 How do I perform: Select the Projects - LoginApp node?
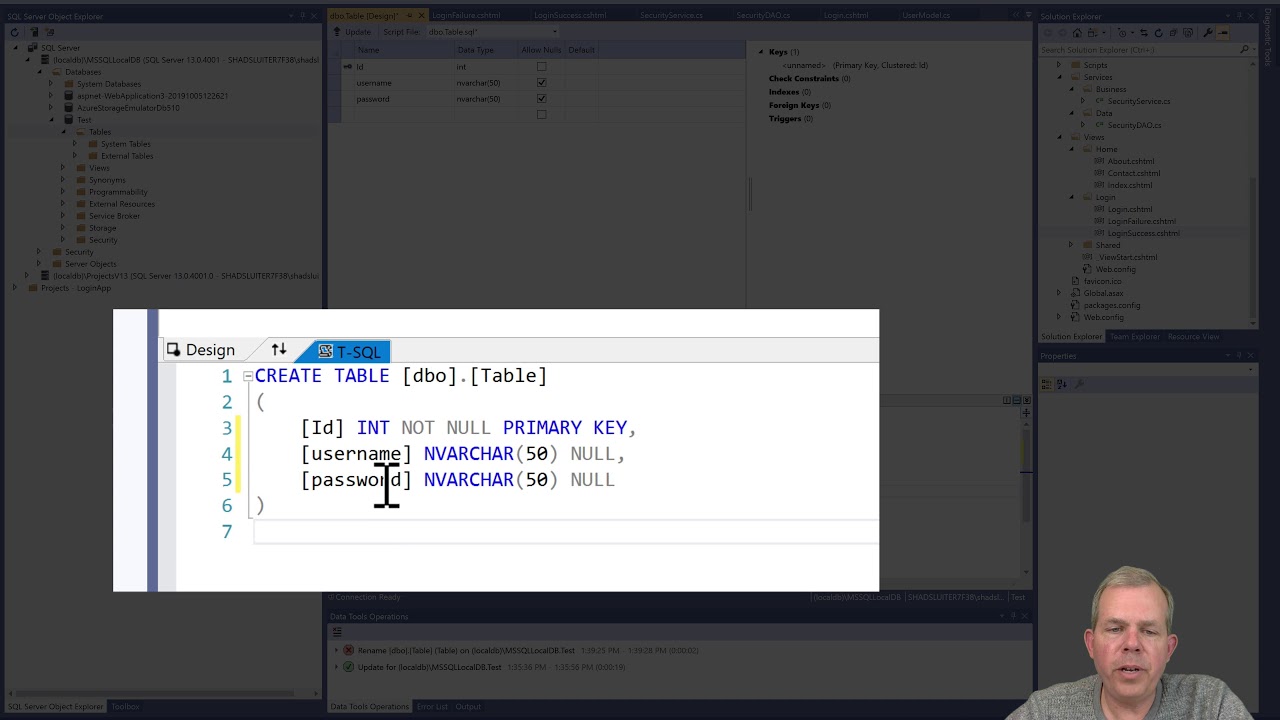(75, 288)
